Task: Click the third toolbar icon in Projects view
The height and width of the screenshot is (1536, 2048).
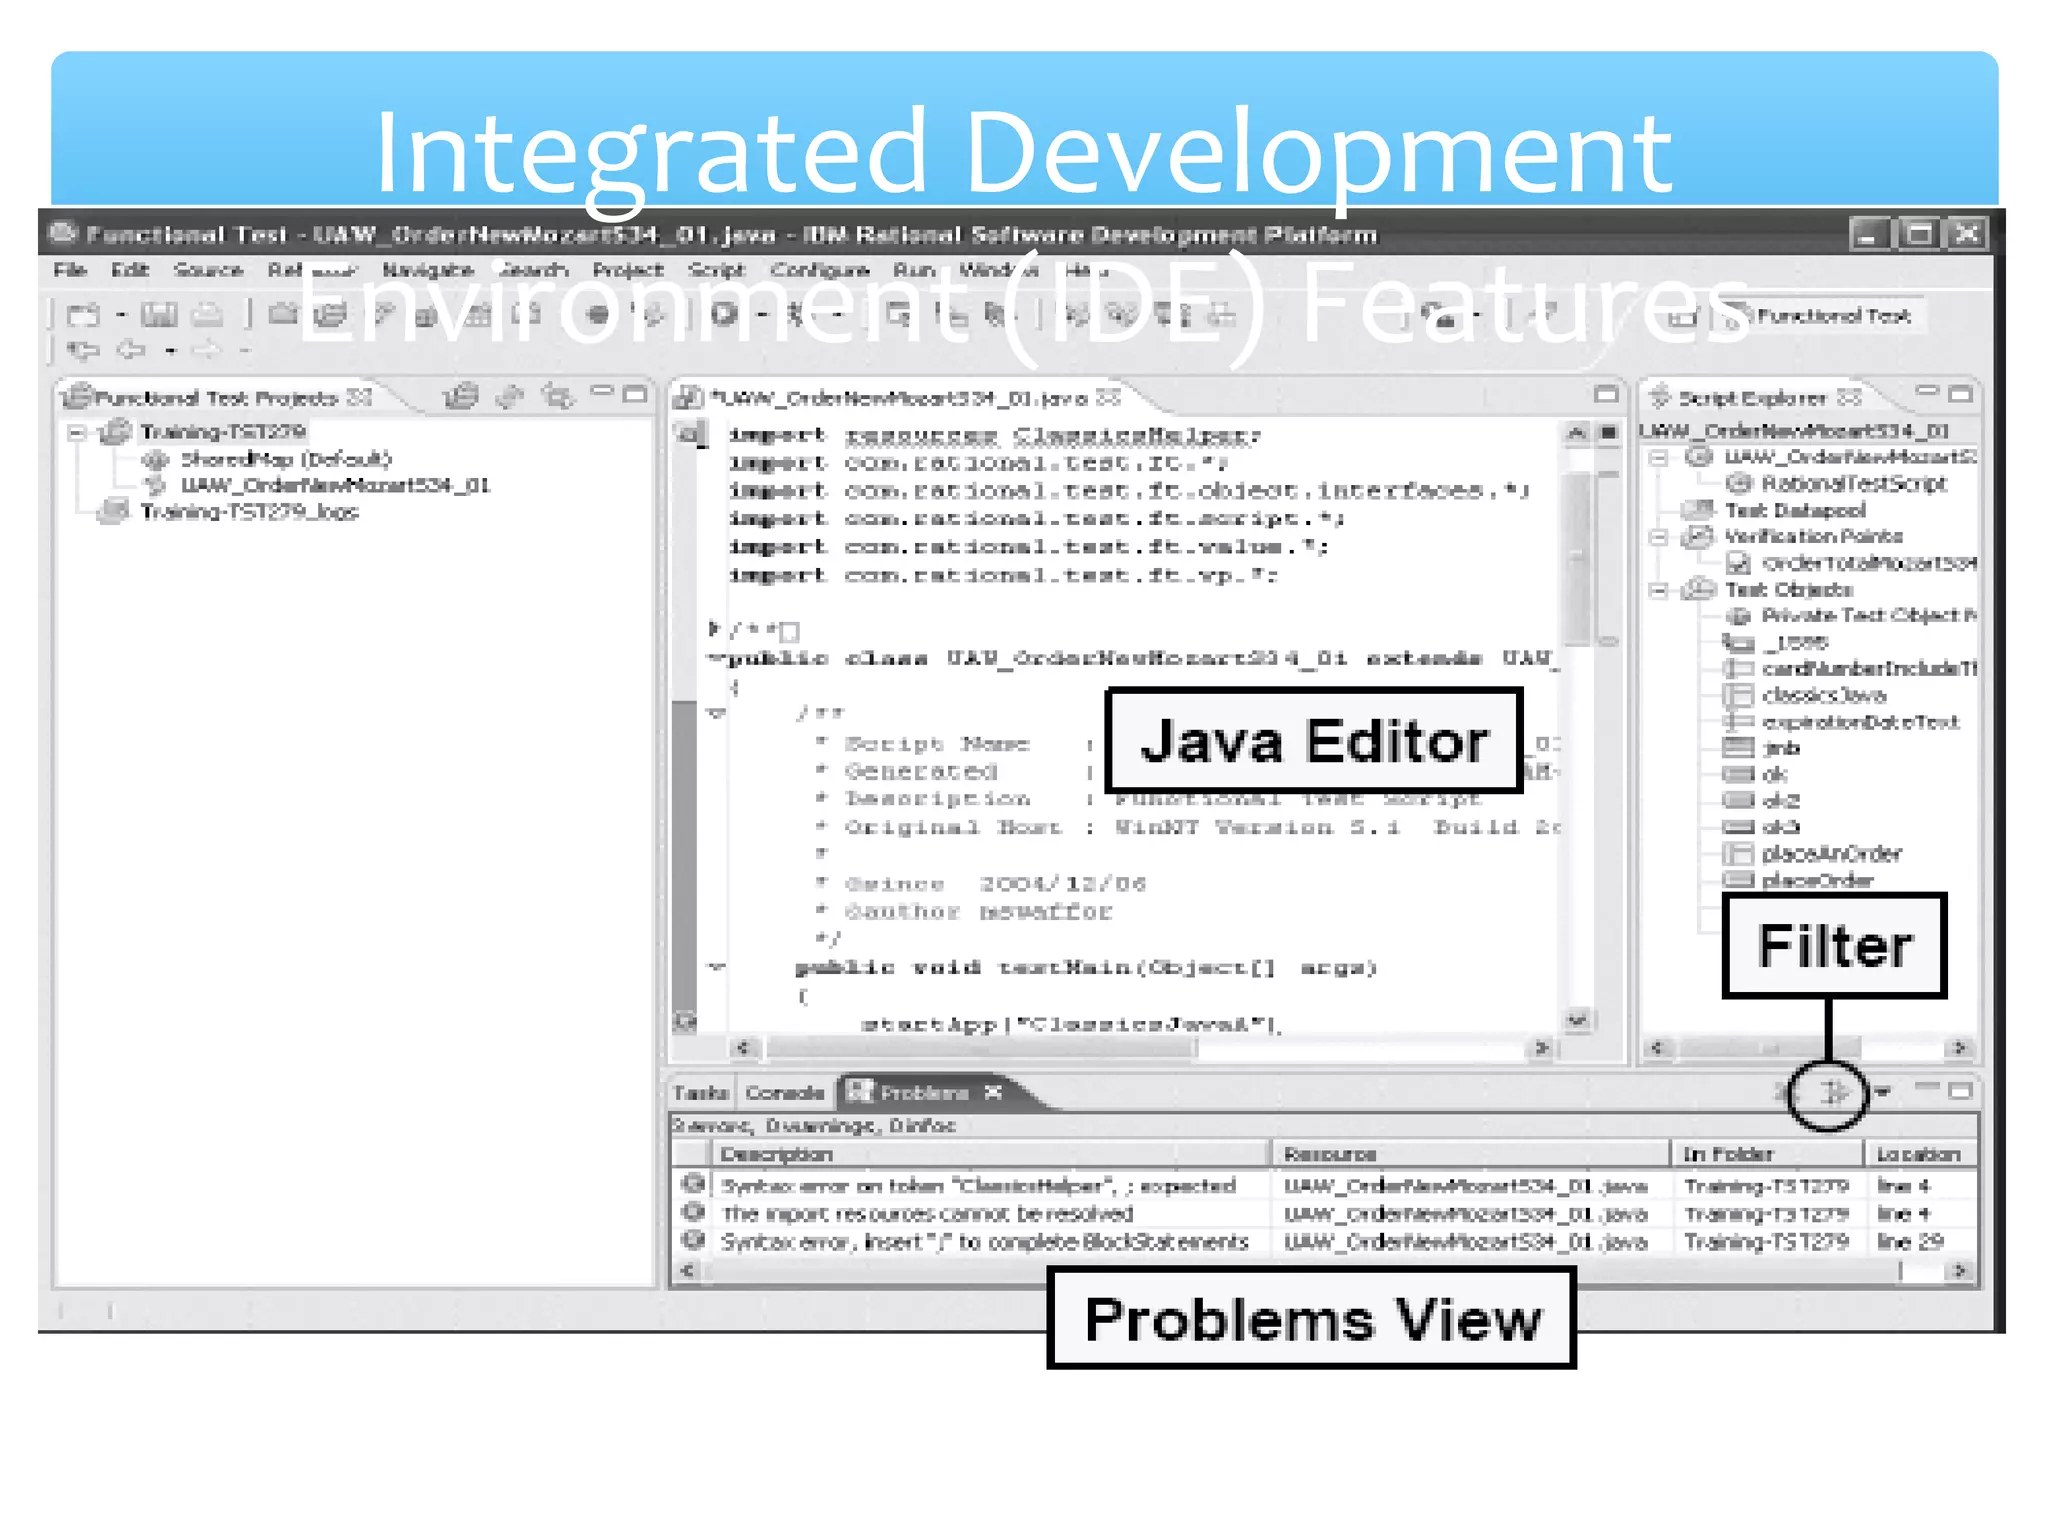Action: click(x=558, y=397)
